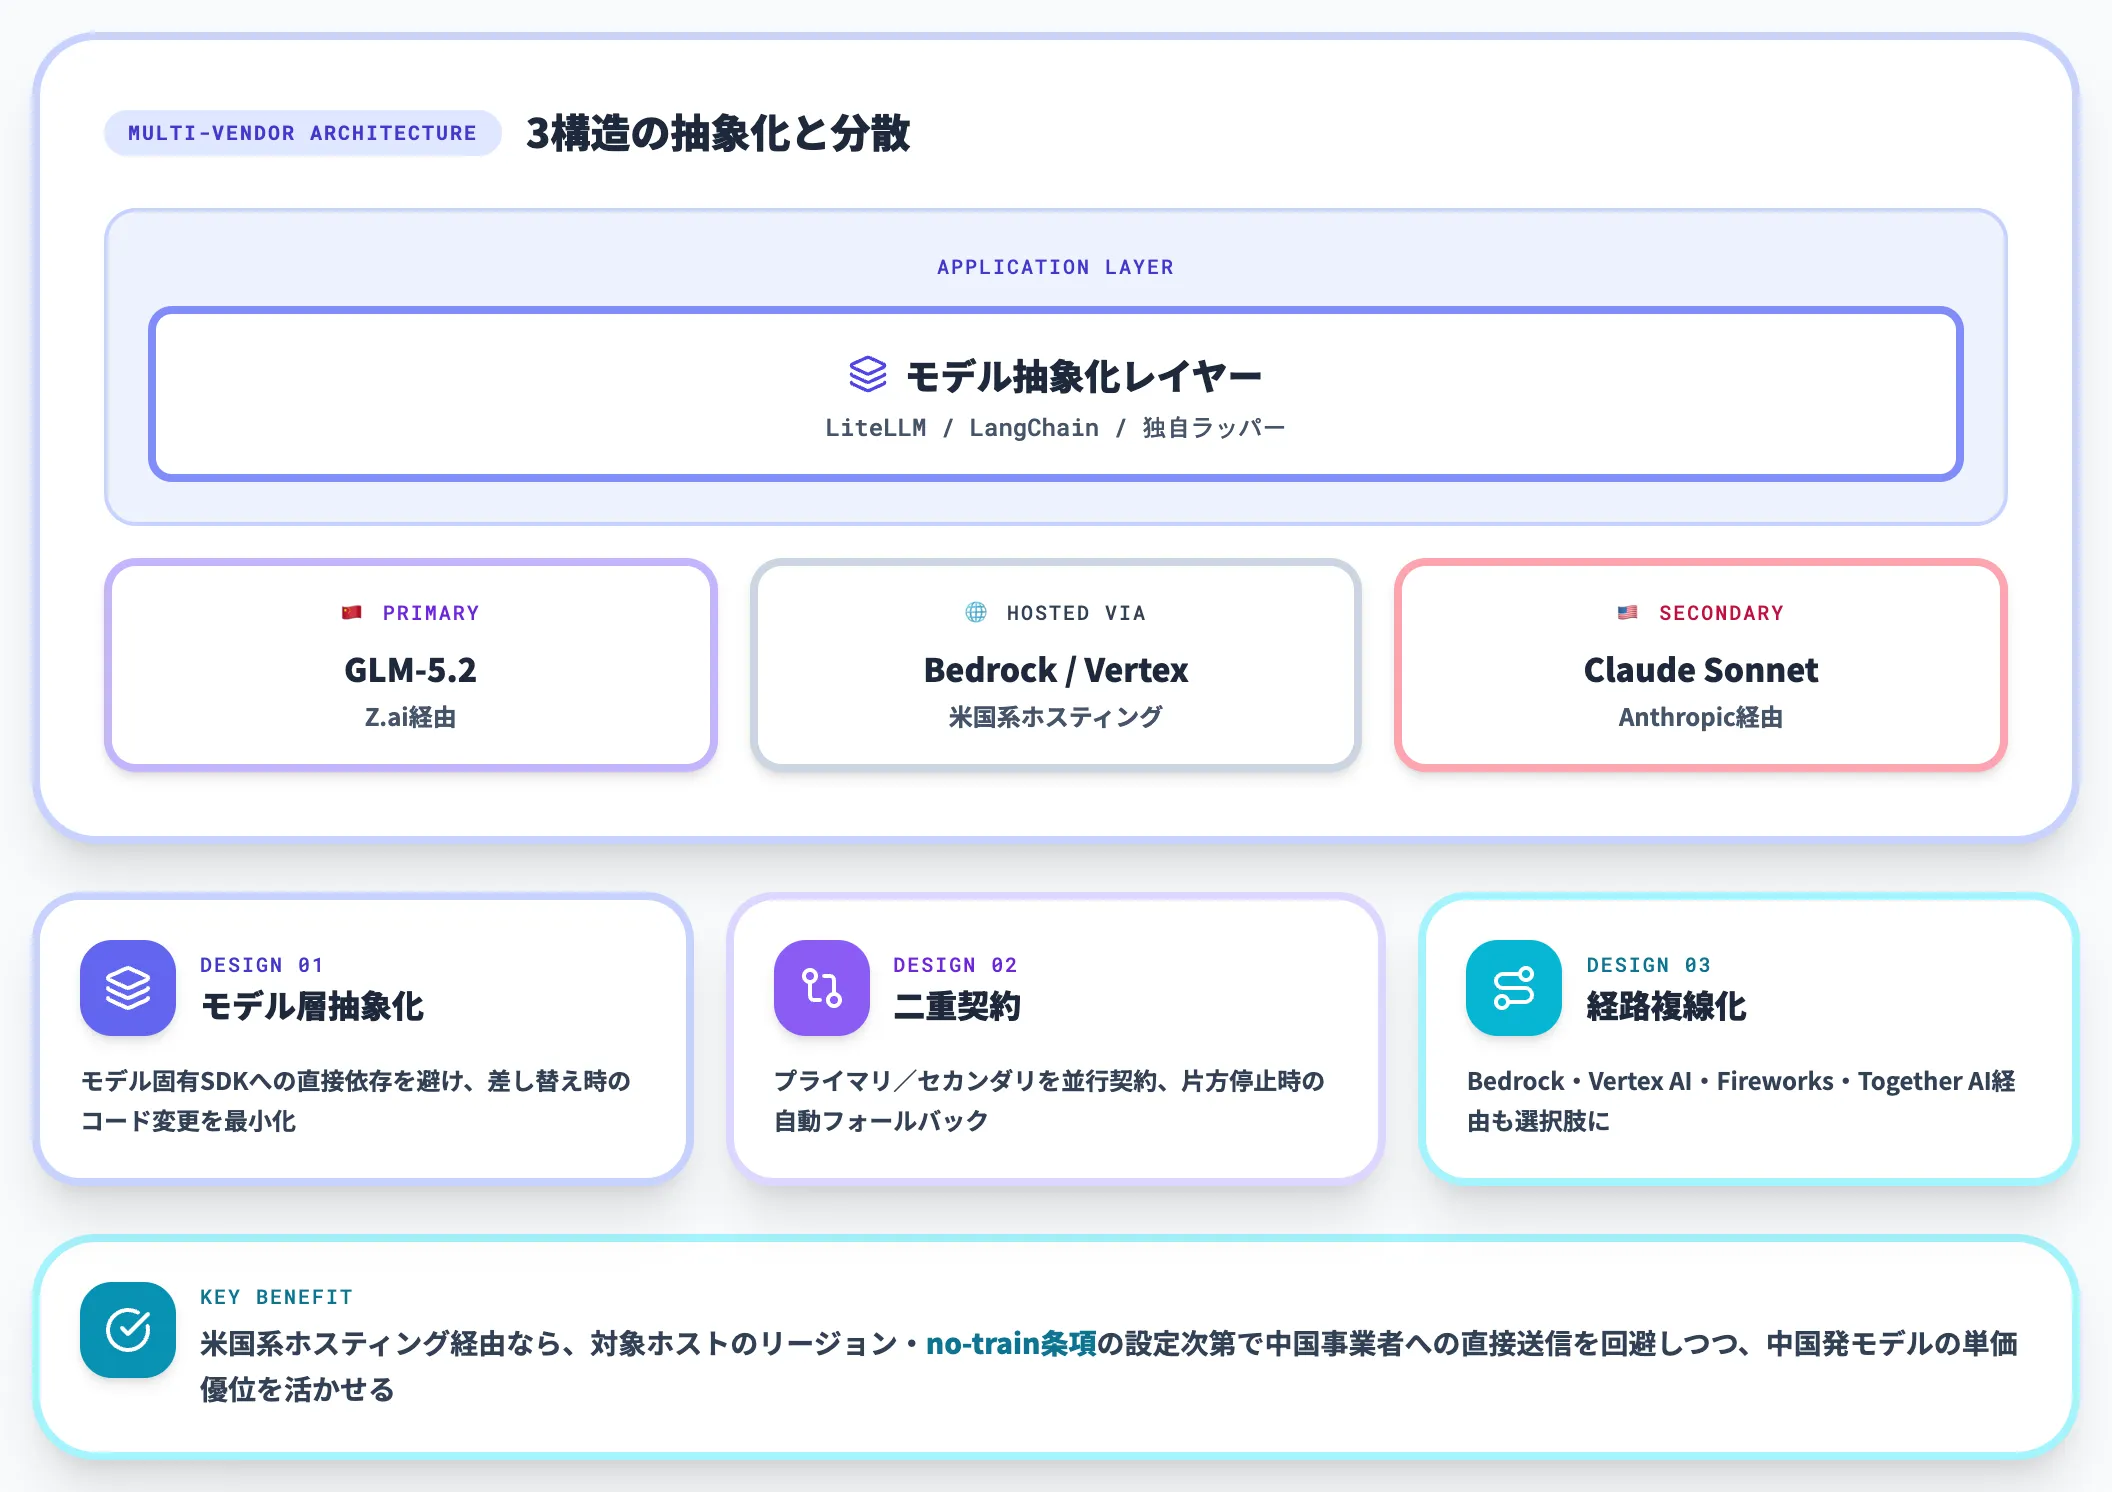
Task: Click the Anthropic経由 caption
Action: pos(1701,717)
